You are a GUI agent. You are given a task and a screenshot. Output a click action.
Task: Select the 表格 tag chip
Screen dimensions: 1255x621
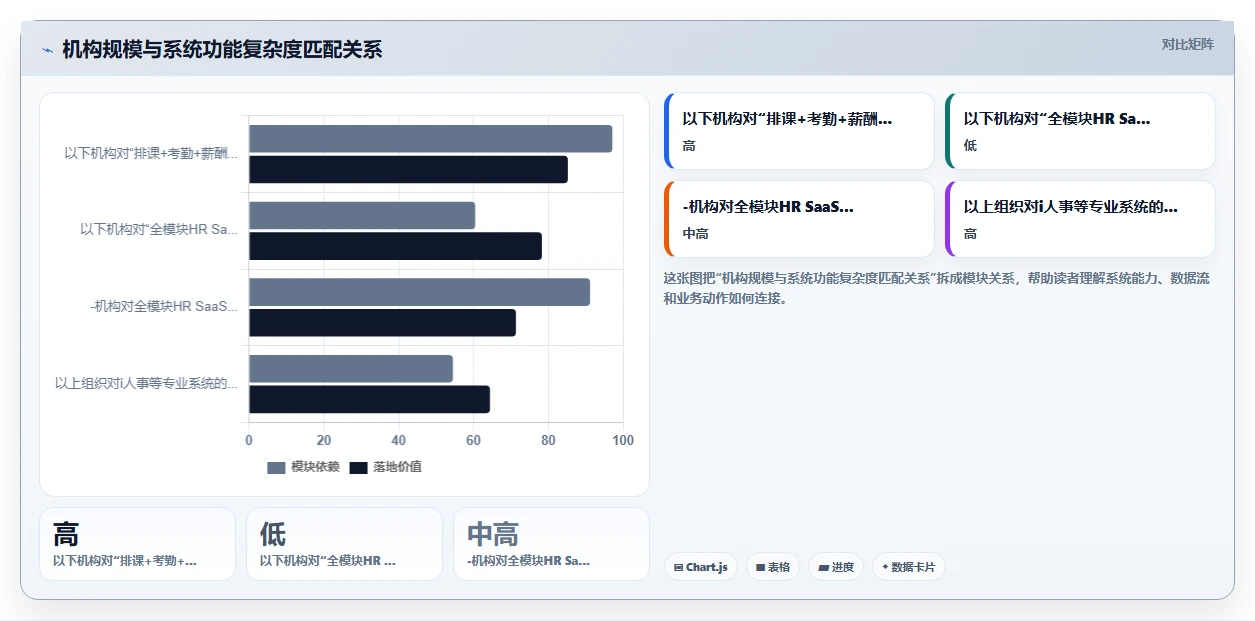(773, 567)
